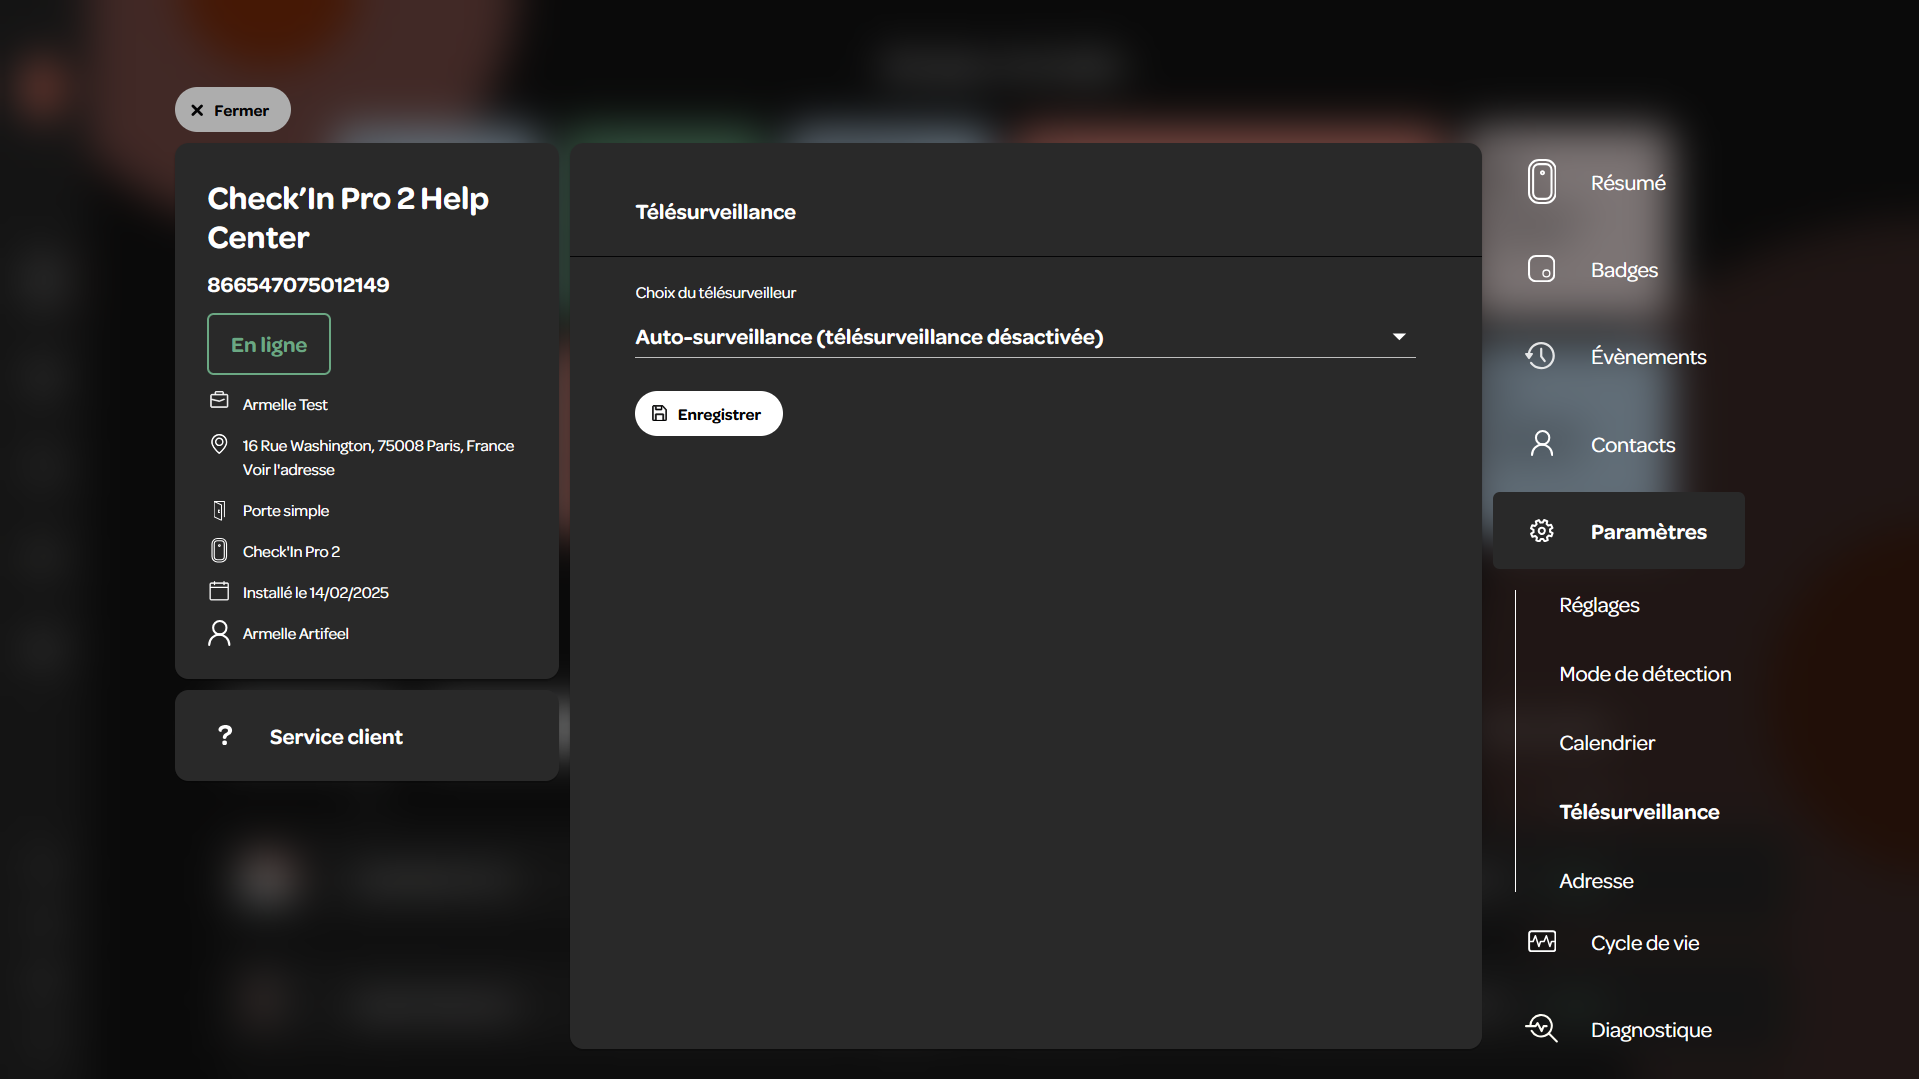
Task: Select the Contacts person icon
Action: tap(1541, 443)
